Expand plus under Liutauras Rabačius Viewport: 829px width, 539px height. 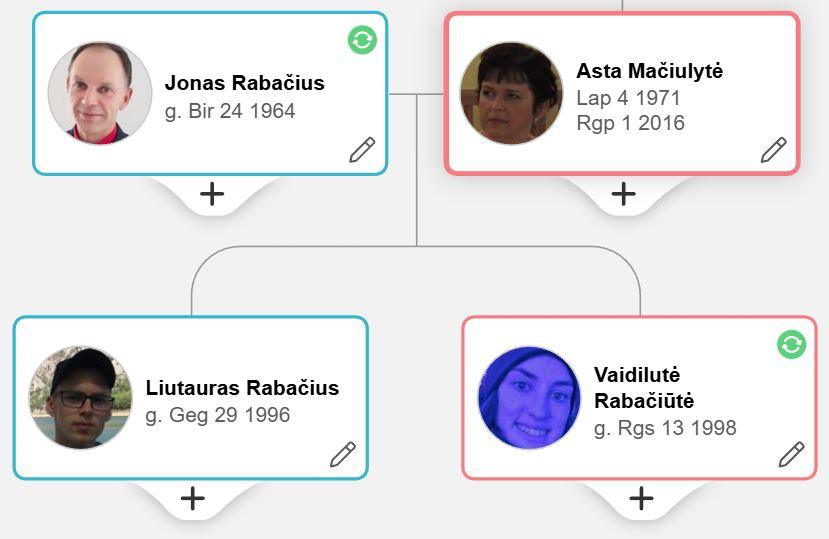click(192, 498)
